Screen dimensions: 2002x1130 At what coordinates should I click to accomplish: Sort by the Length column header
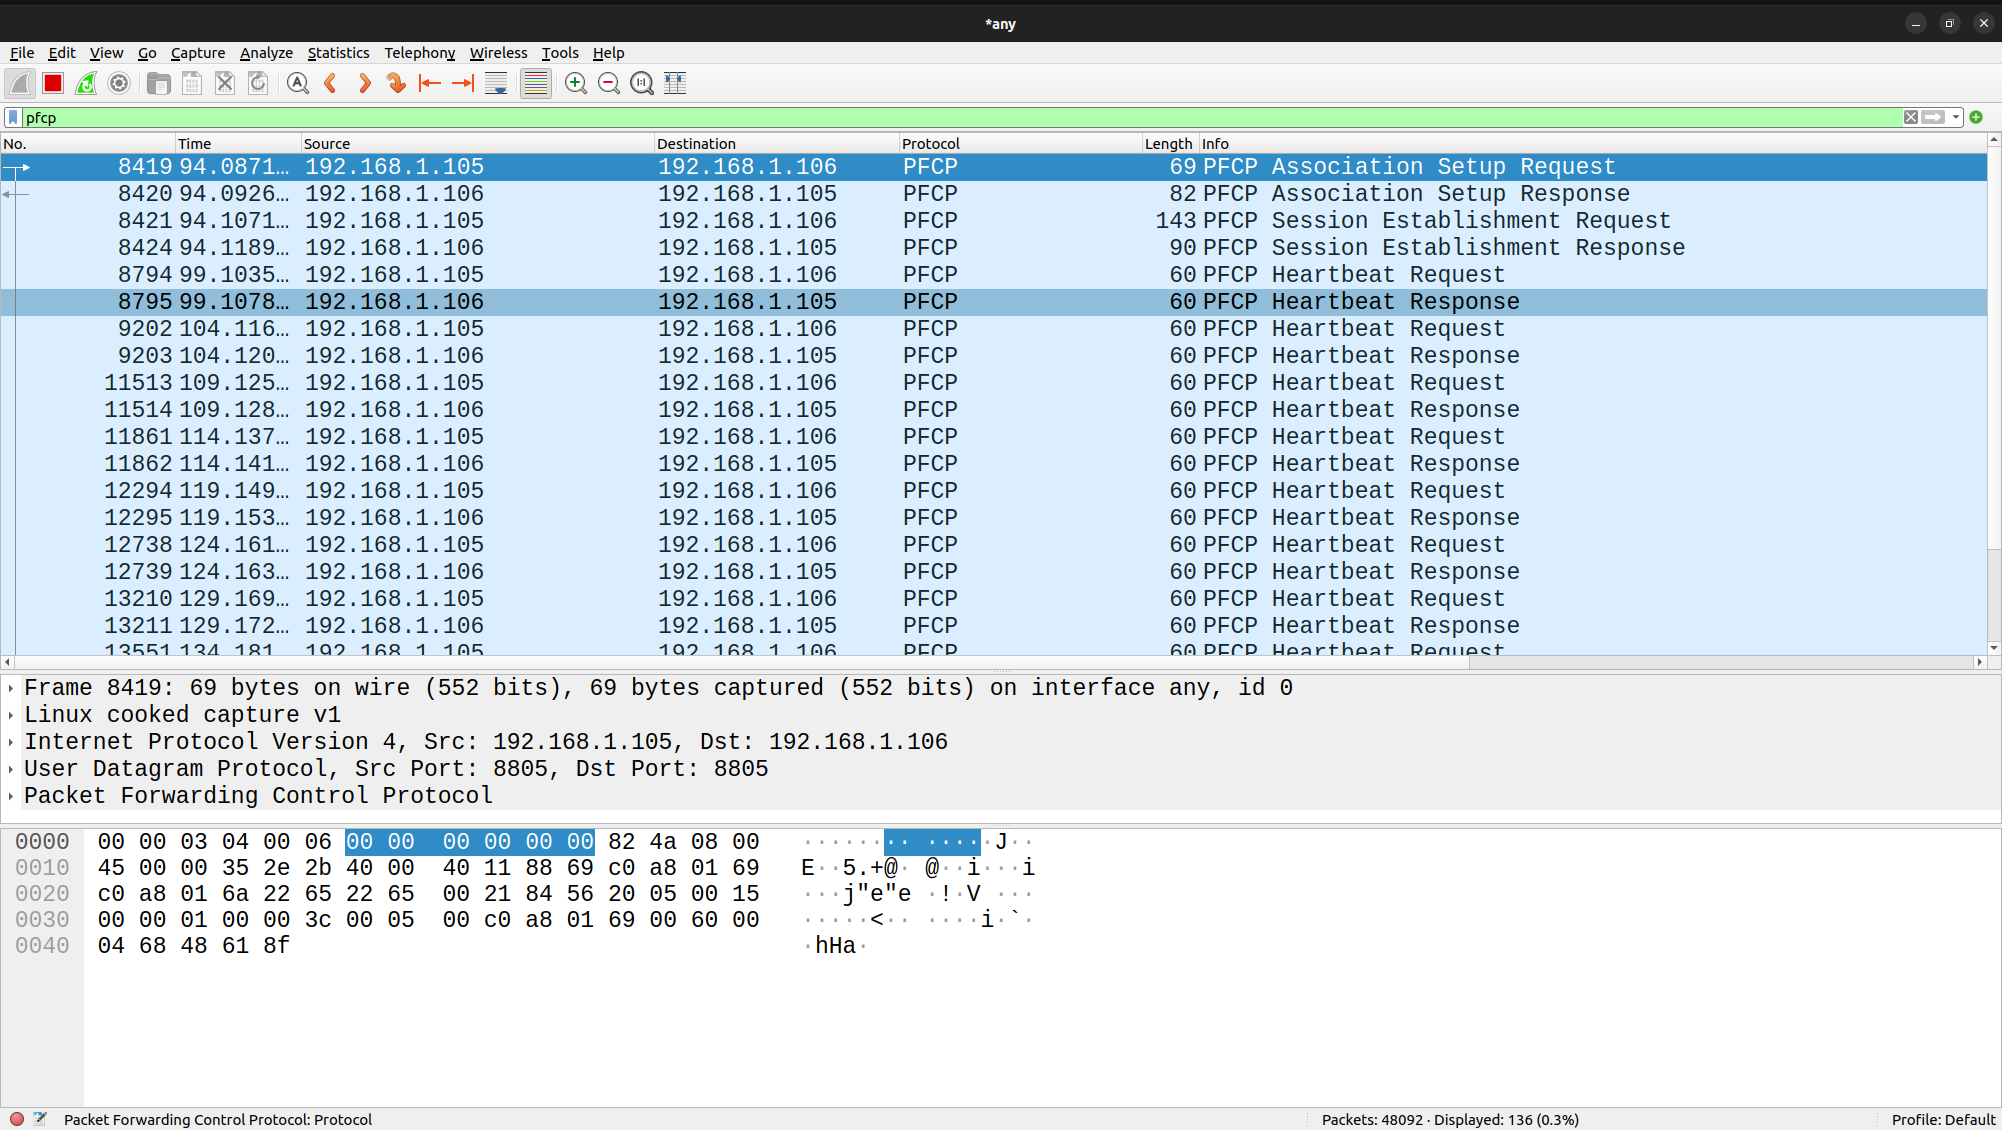[x=1170, y=144]
